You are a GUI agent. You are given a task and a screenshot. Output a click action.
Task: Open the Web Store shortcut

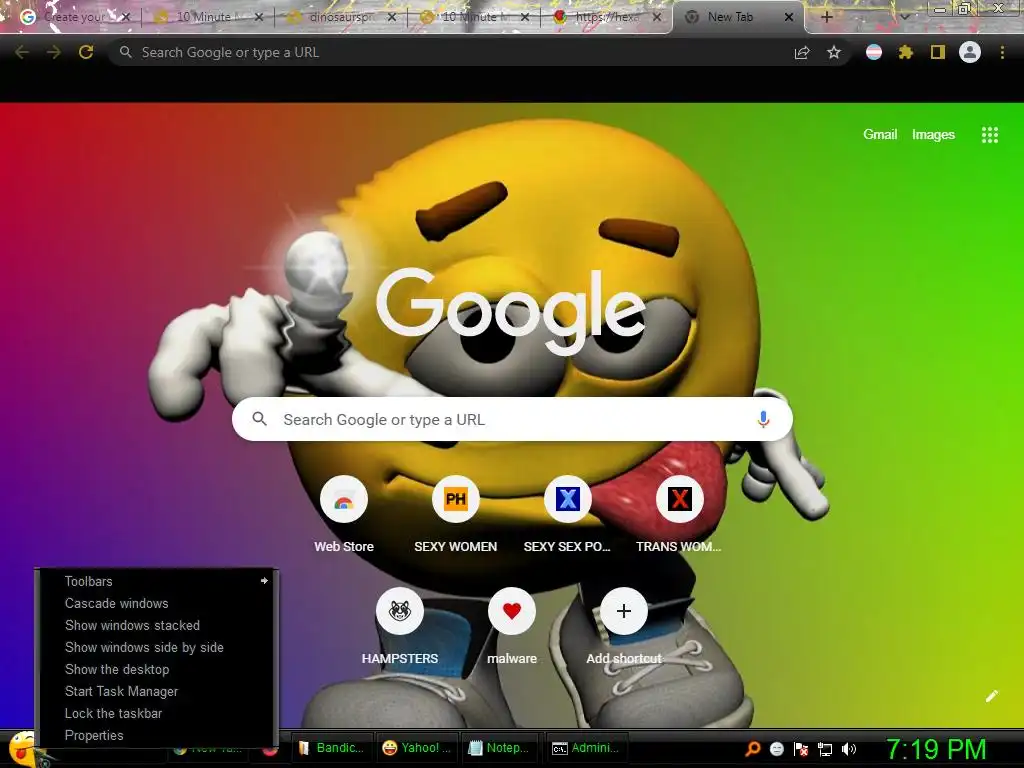pos(344,515)
